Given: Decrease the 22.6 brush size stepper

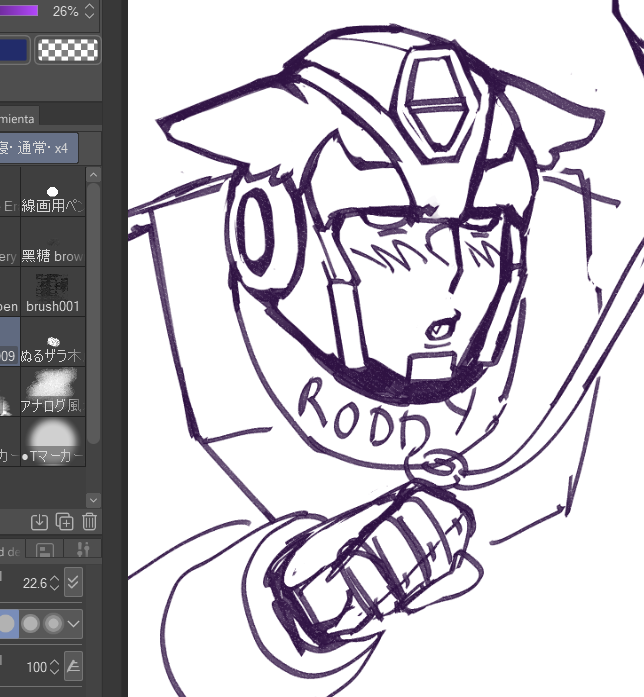Looking at the screenshot, I should [54, 587].
